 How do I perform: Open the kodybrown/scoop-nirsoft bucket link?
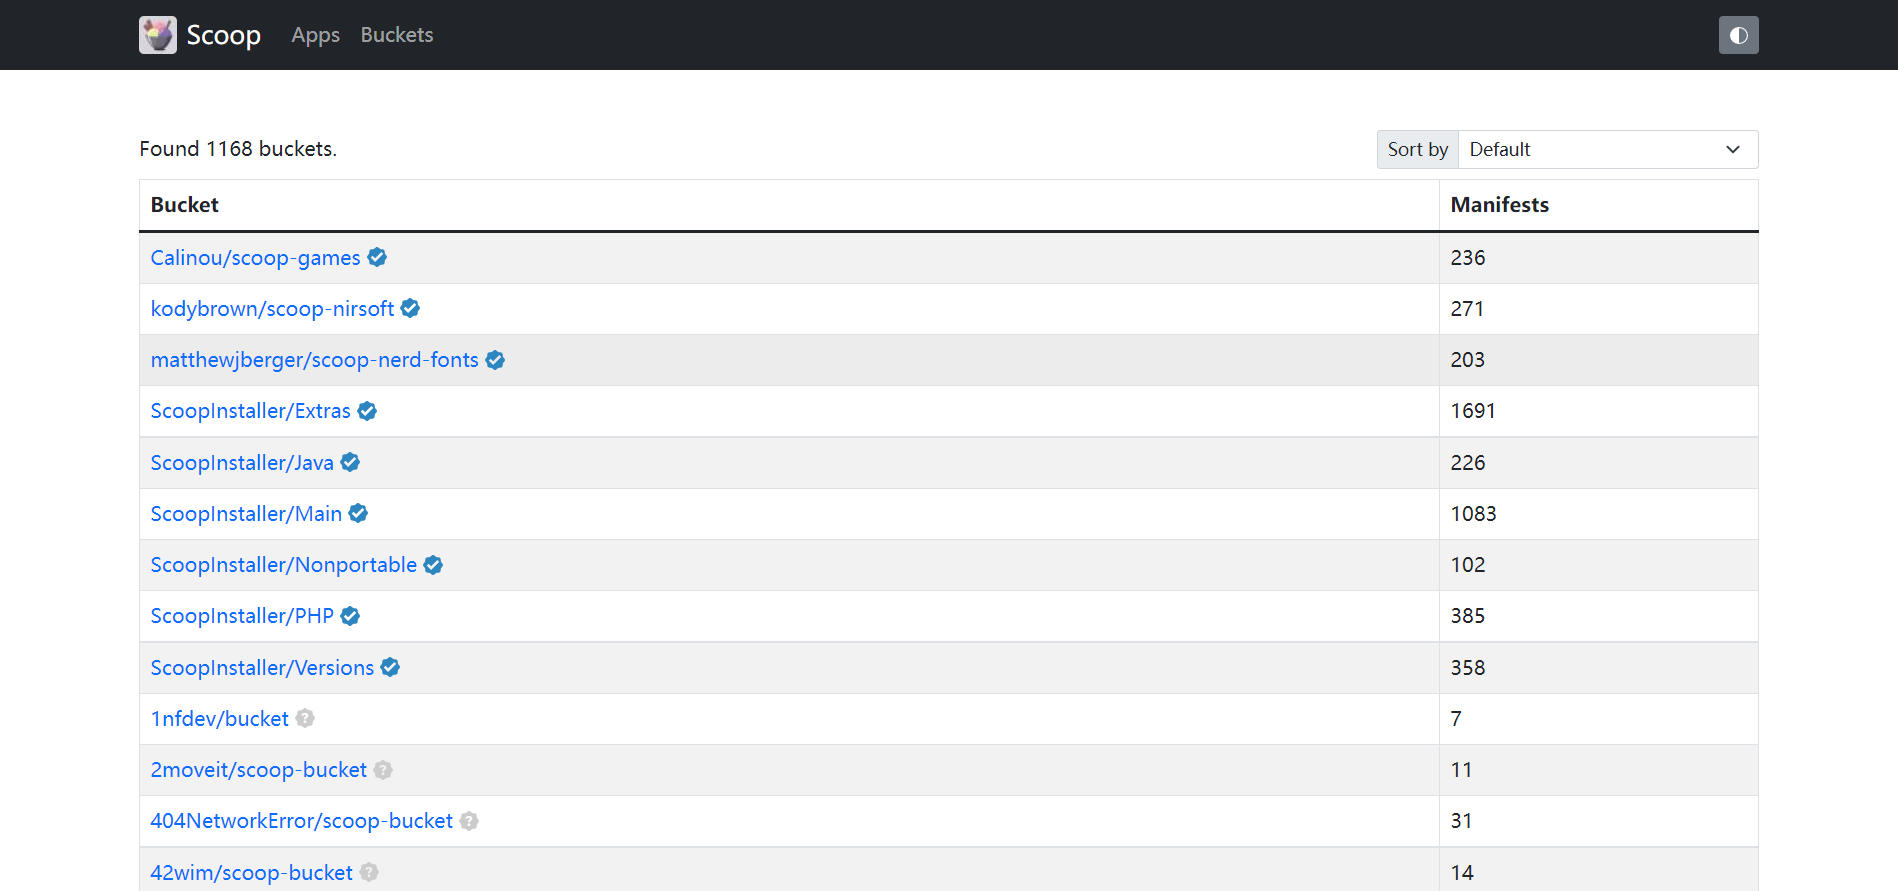pyautogui.click(x=272, y=308)
